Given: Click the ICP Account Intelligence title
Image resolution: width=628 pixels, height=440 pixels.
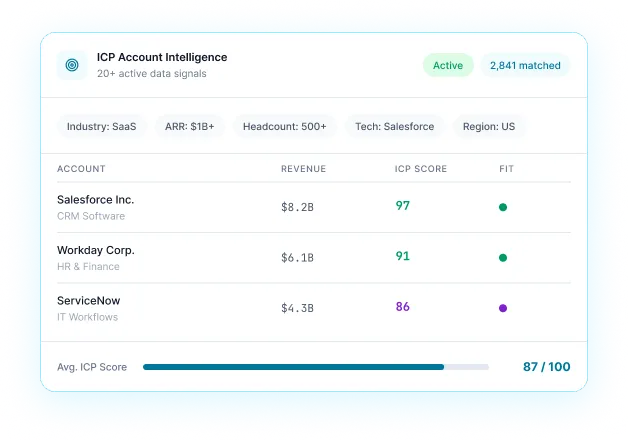Looking at the screenshot, I should [x=162, y=57].
